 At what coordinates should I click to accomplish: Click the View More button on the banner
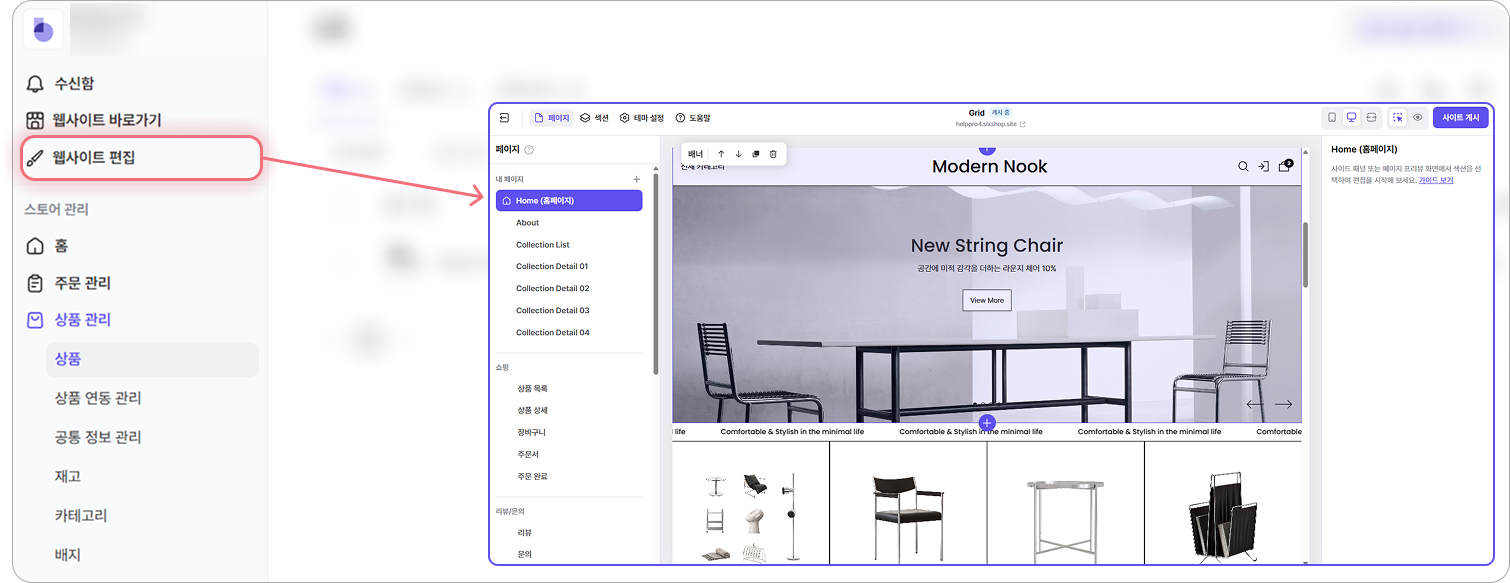(x=987, y=300)
